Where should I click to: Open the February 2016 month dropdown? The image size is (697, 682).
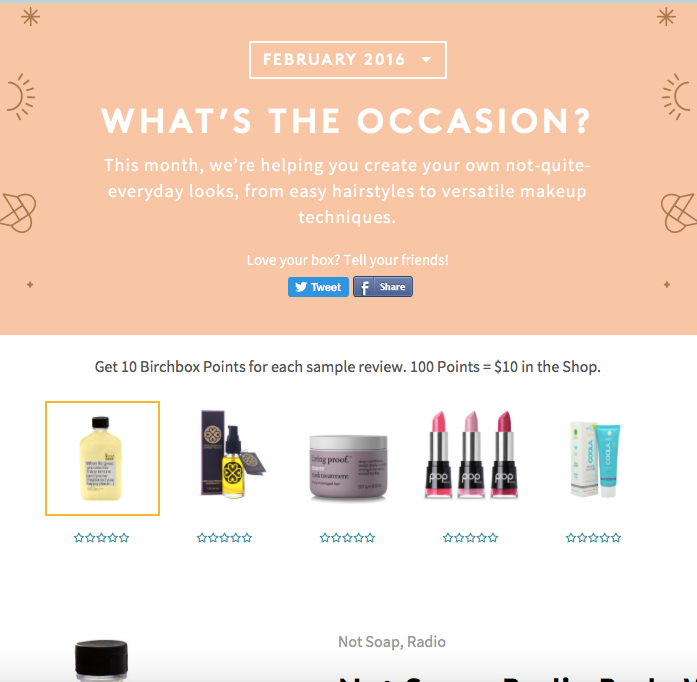(x=348, y=60)
